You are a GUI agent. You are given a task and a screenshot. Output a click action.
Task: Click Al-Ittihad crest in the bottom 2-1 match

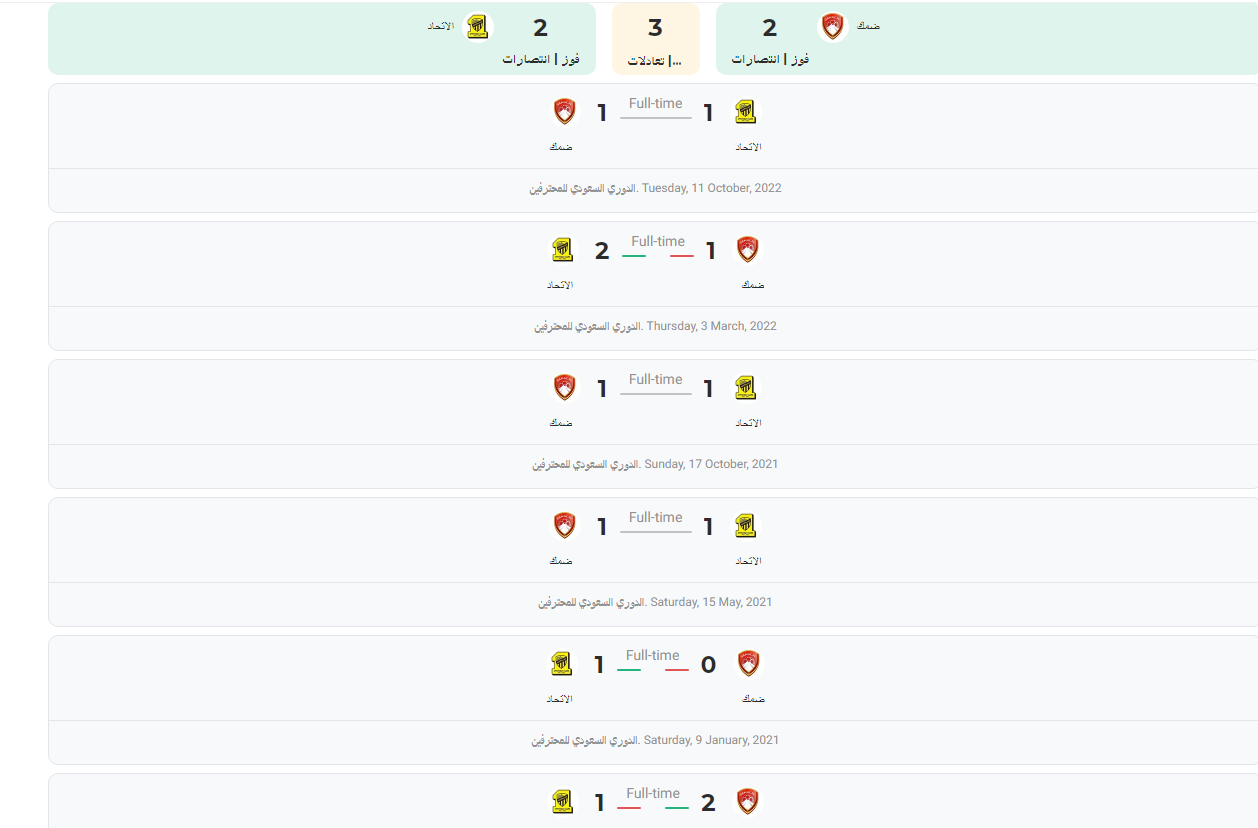click(x=563, y=802)
